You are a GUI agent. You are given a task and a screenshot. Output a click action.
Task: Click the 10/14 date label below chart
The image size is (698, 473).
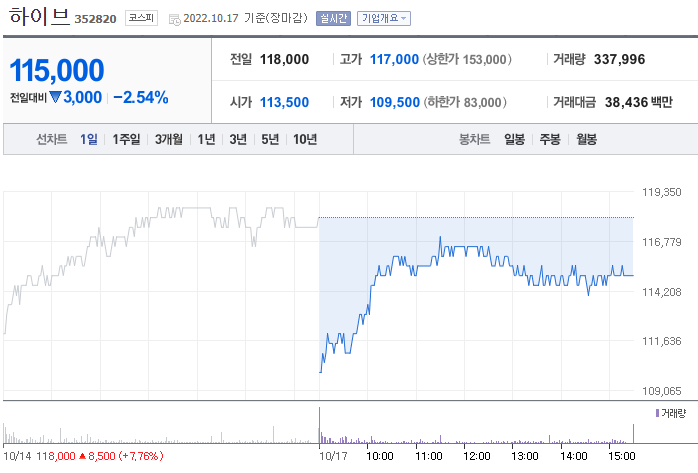pos(17,456)
